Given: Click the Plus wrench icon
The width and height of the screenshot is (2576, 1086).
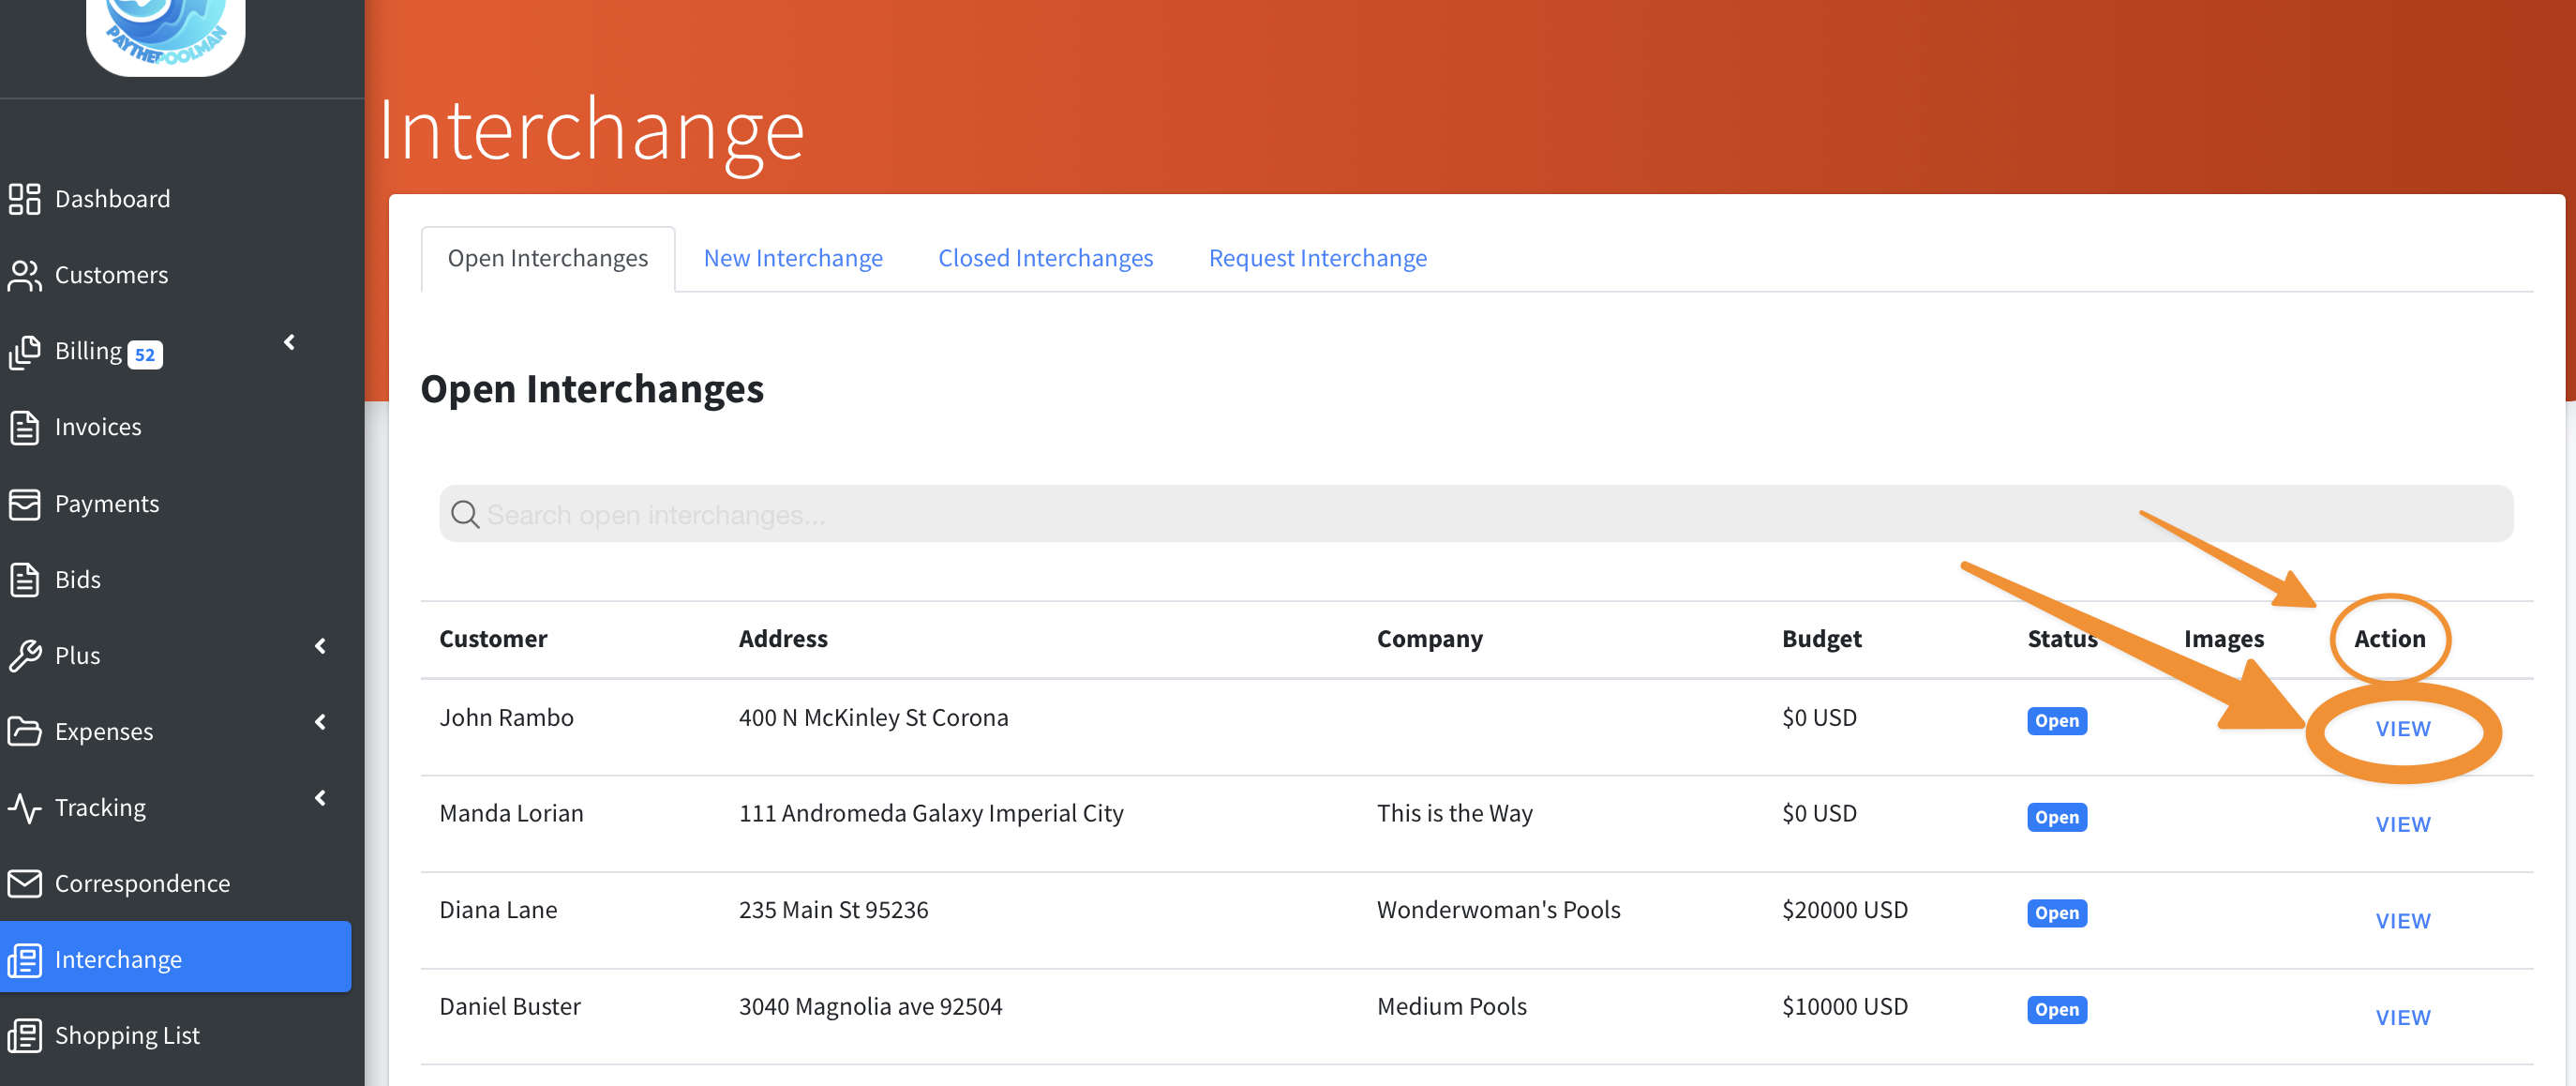Looking at the screenshot, I should tap(24, 656).
